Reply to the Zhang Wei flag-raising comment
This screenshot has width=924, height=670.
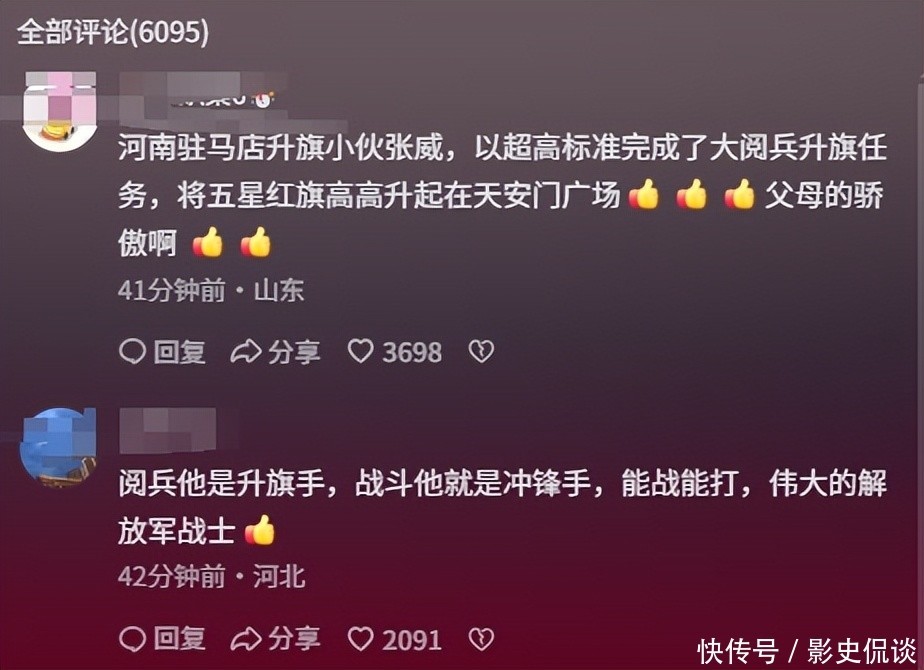[x=162, y=352]
